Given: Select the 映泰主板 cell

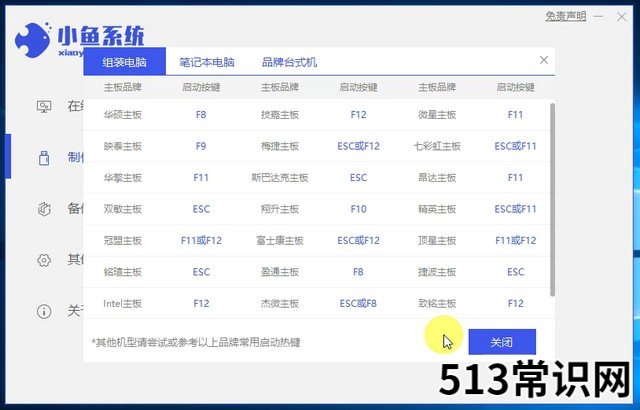Looking at the screenshot, I should click(122, 146).
